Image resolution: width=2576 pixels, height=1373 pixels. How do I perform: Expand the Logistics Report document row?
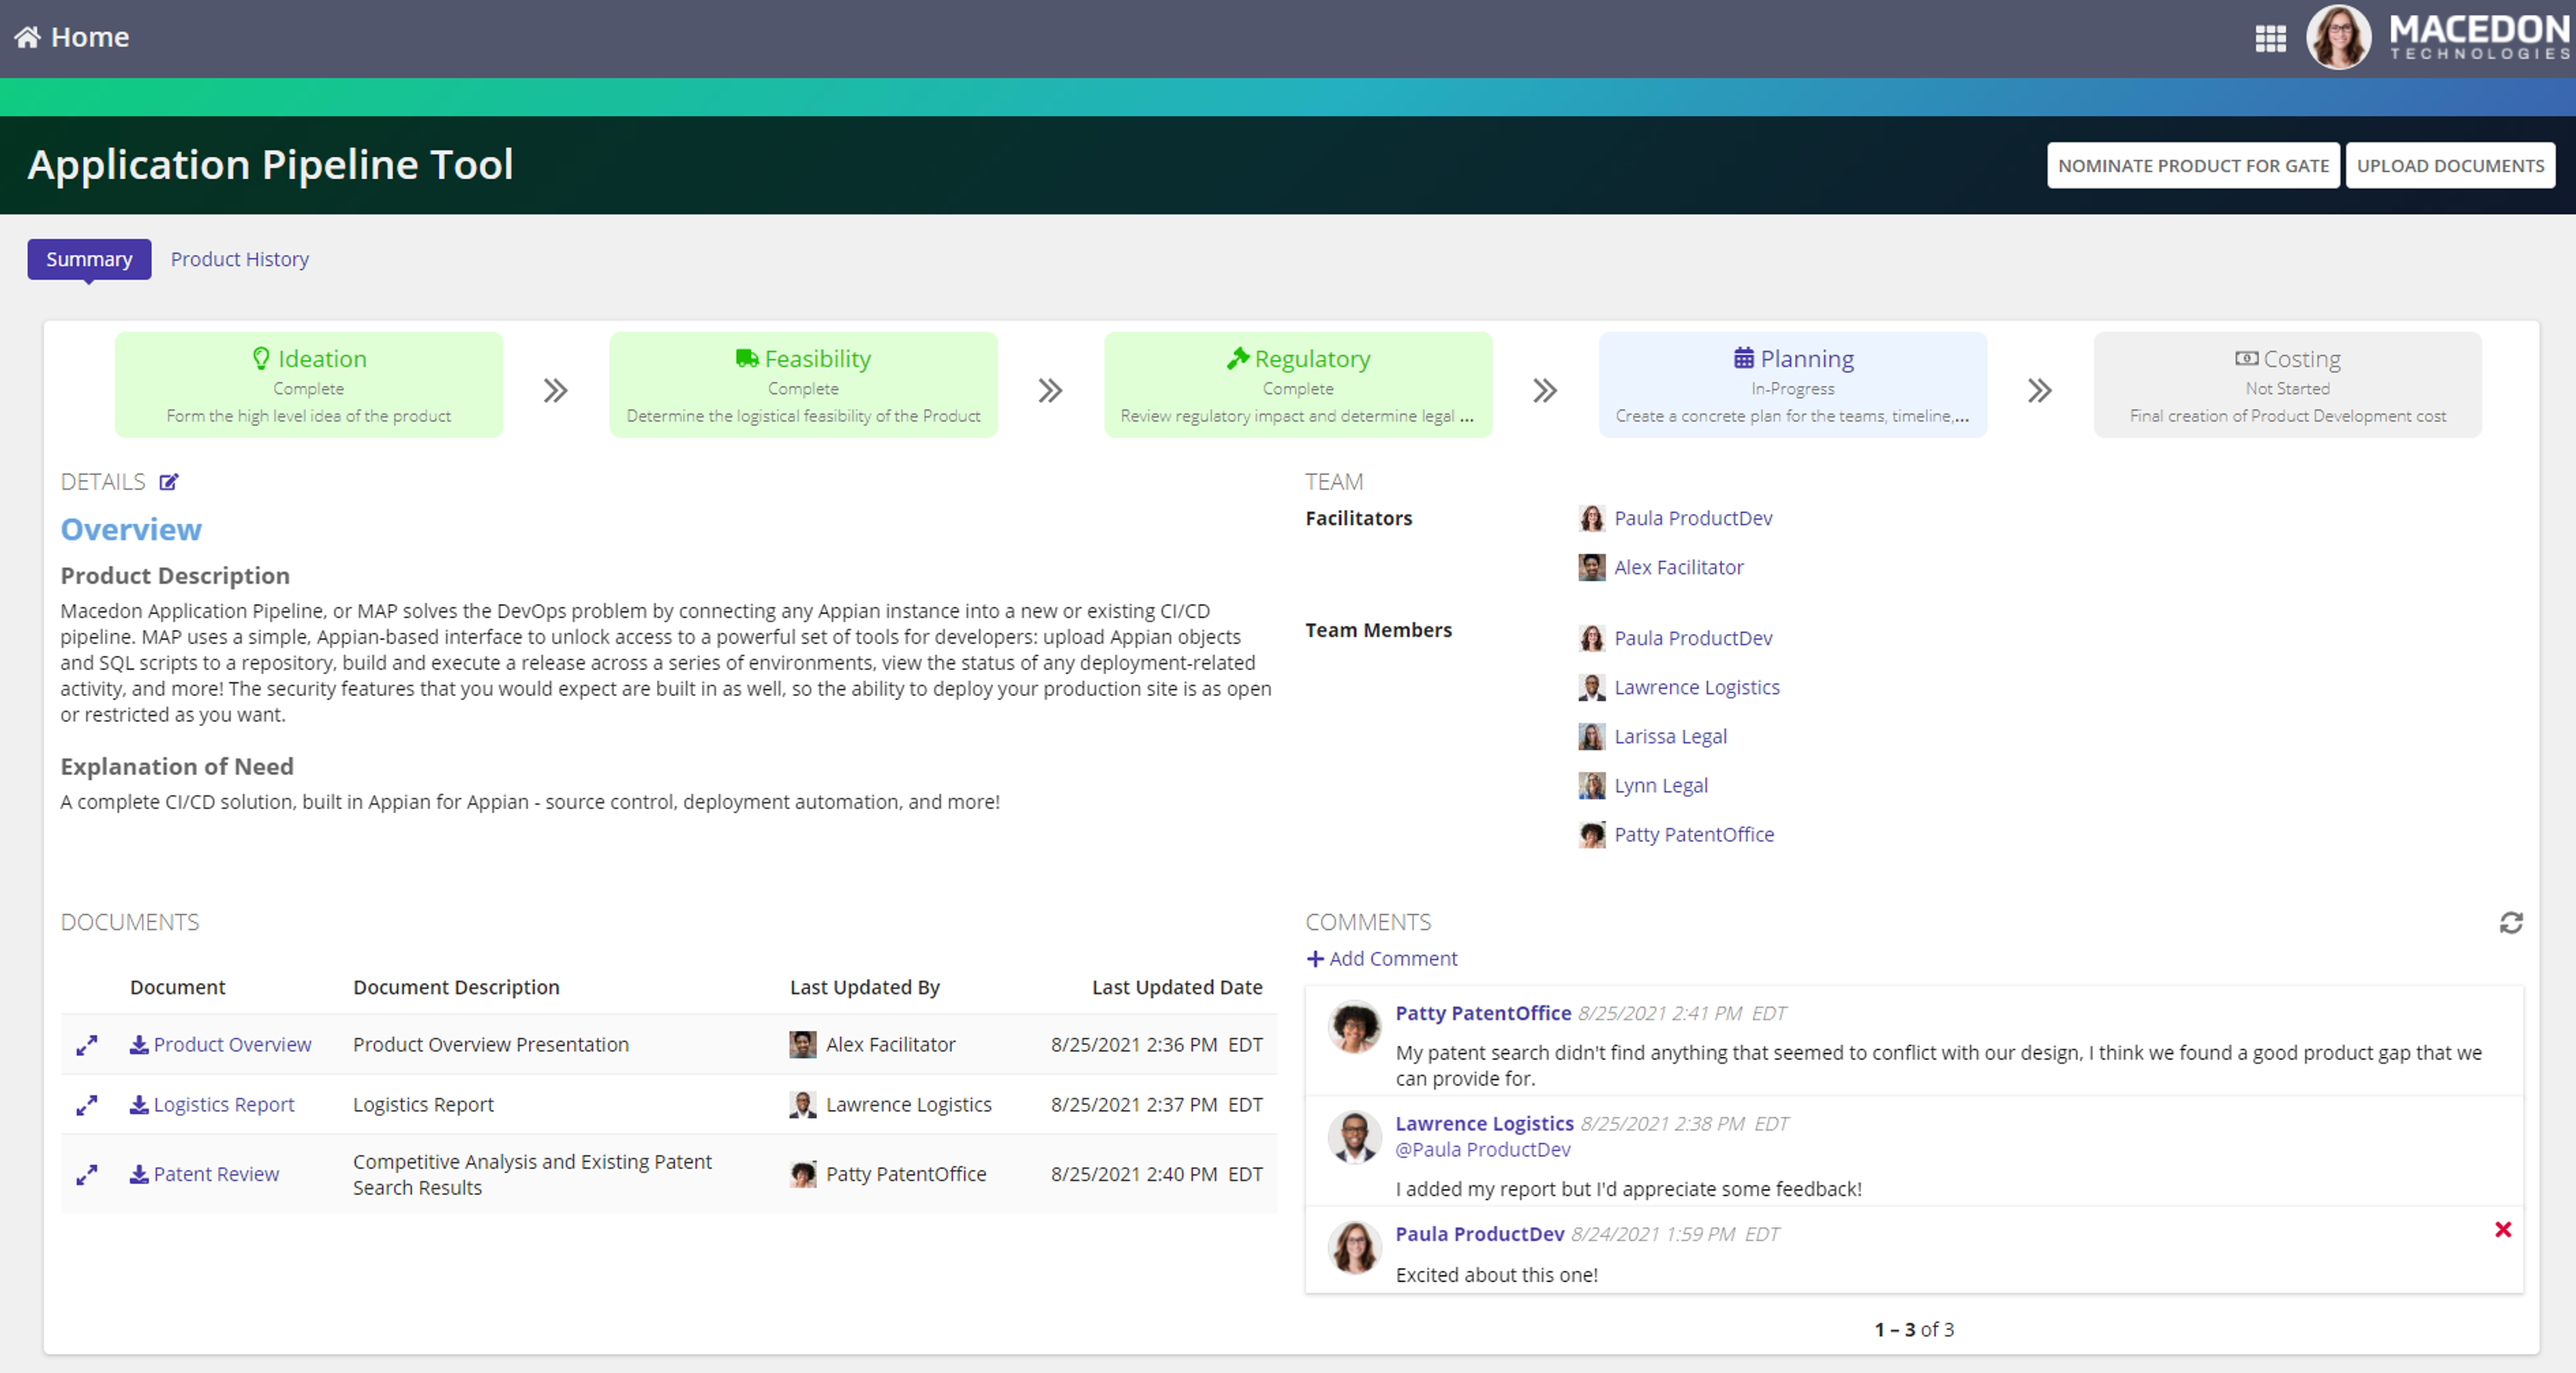click(x=87, y=1105)
